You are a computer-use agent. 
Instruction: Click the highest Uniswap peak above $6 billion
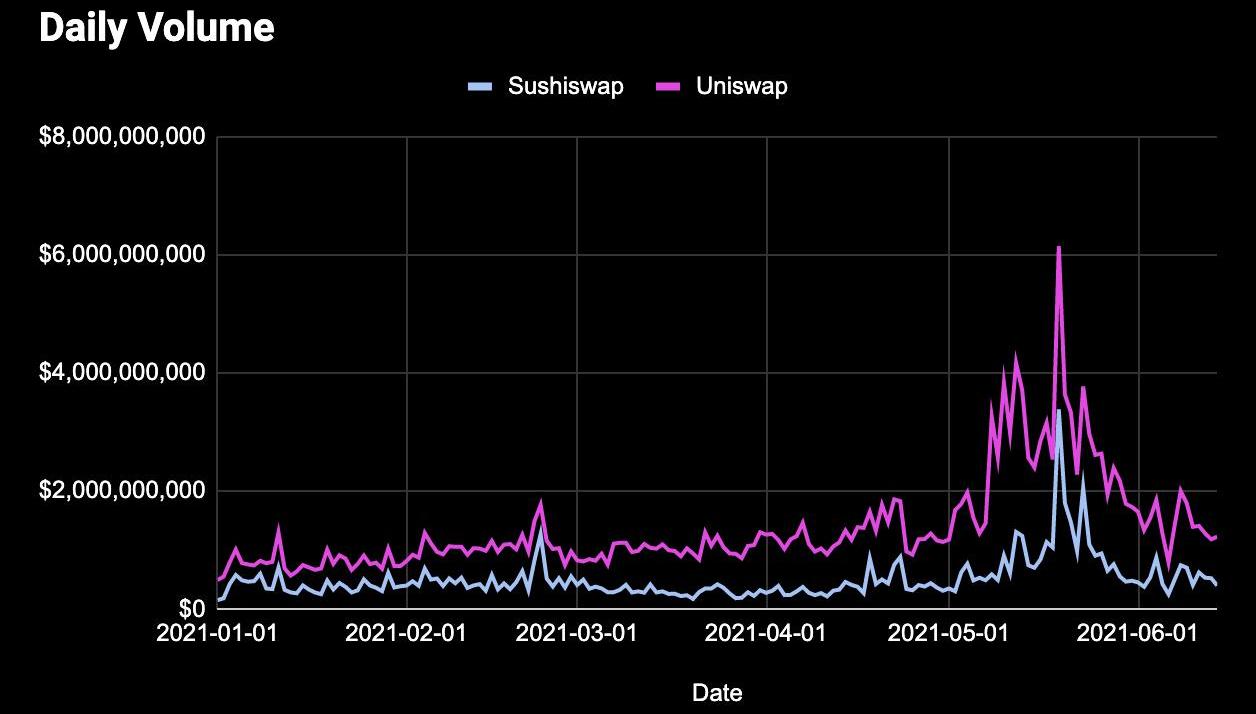point(1058,247)
